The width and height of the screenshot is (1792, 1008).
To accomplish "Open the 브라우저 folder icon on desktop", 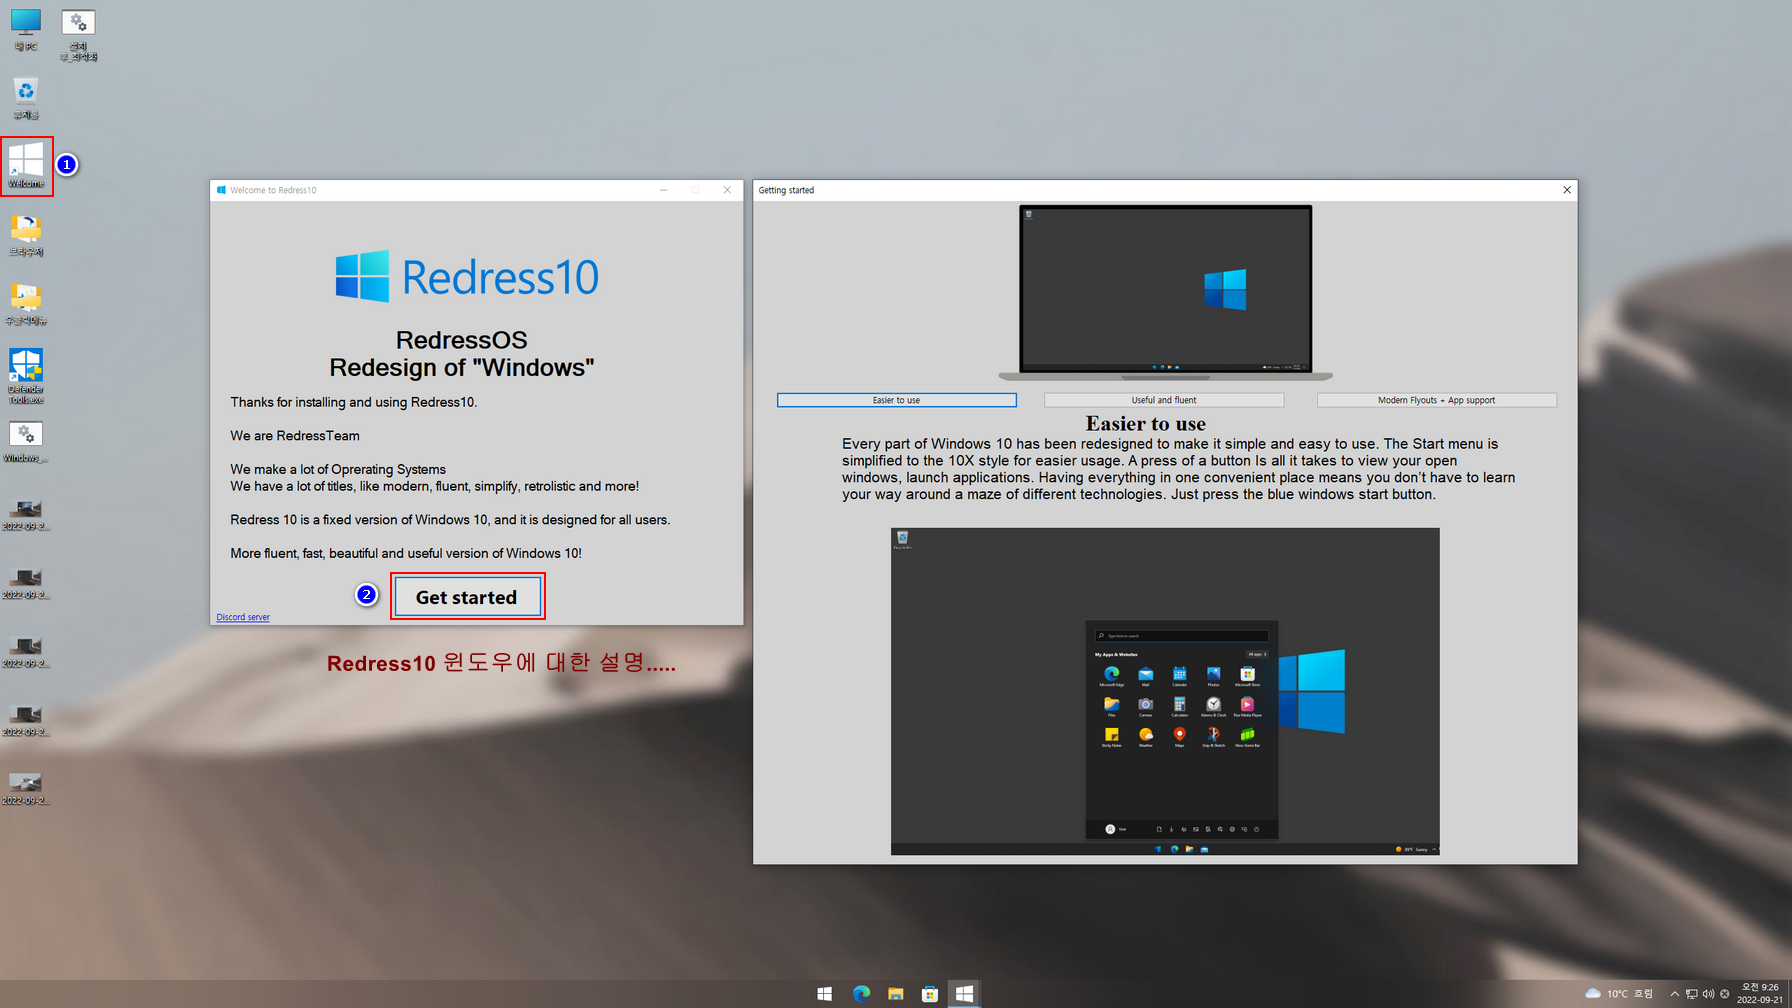I will 25,235.
